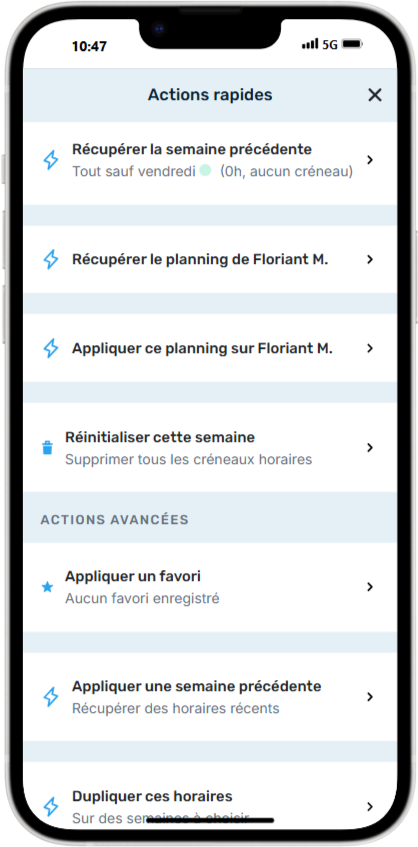Click the green dot after vendredi
Screen dimensions: 418x847
click(205, 171)
